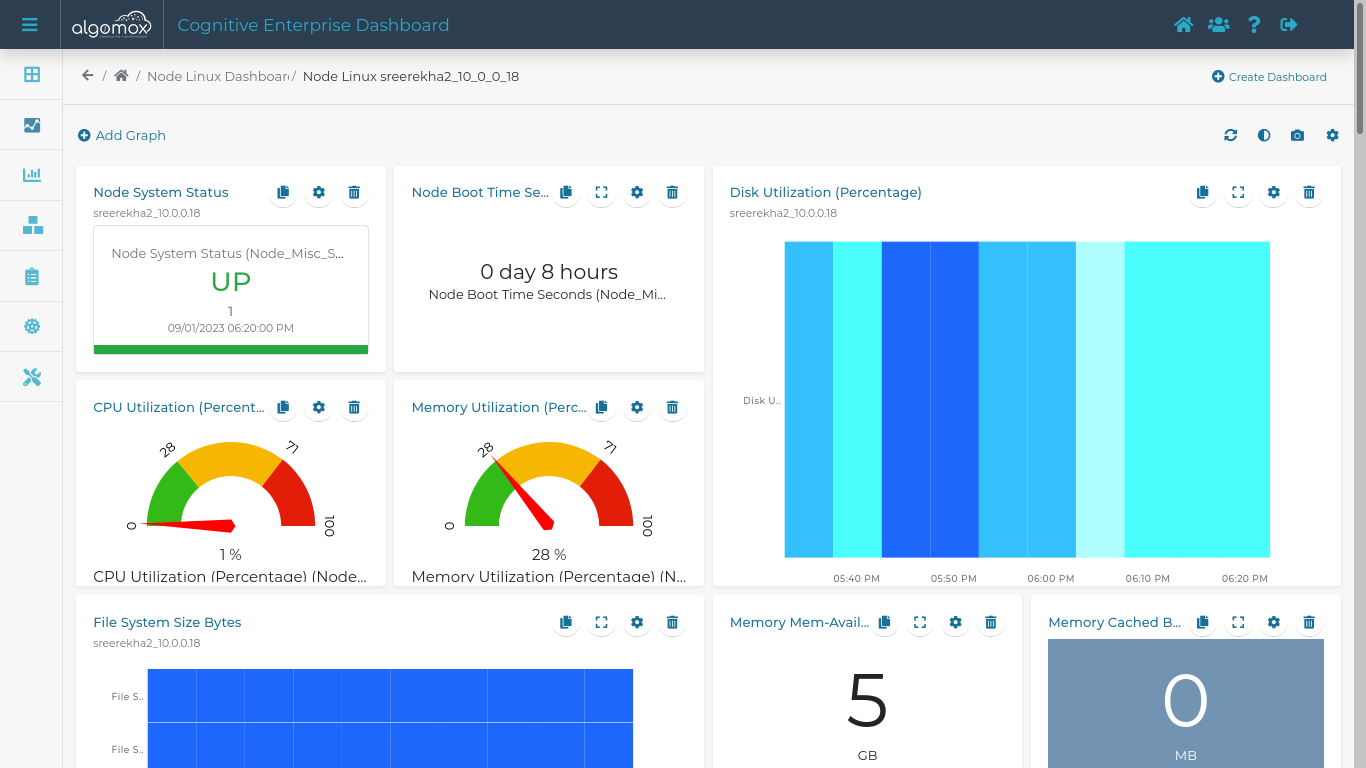Open the tools wrench sidebar item
This screenshot has height=768, width=1366.
click(32, 377)
